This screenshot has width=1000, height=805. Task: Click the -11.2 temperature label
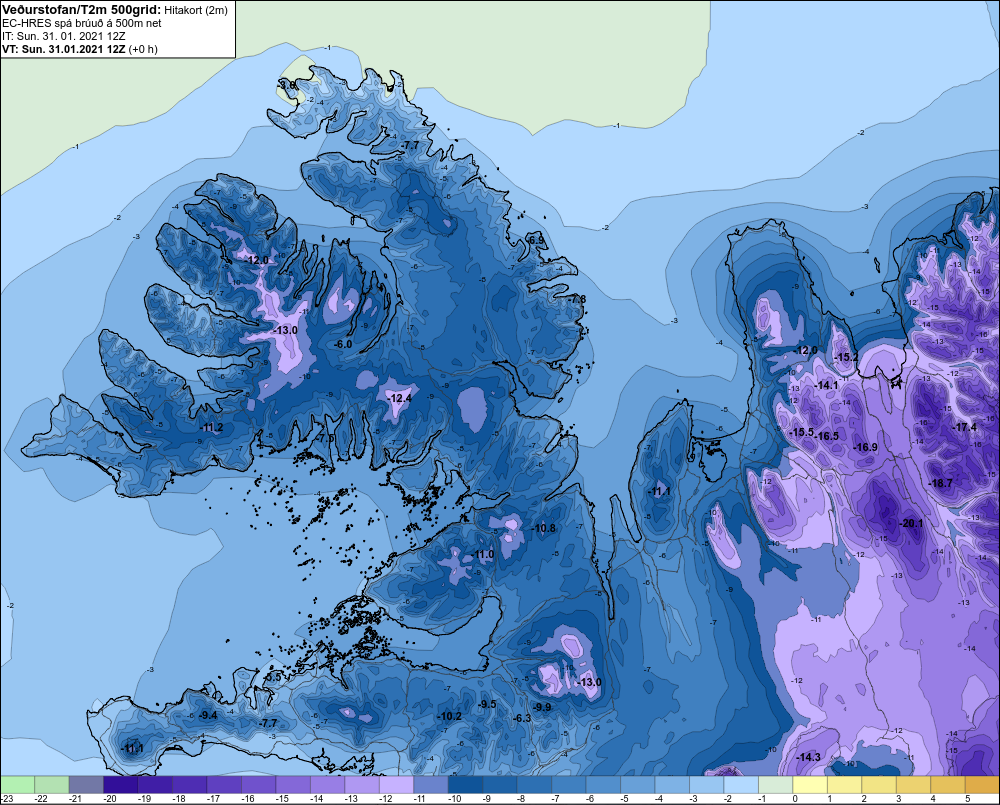[211, 427]
